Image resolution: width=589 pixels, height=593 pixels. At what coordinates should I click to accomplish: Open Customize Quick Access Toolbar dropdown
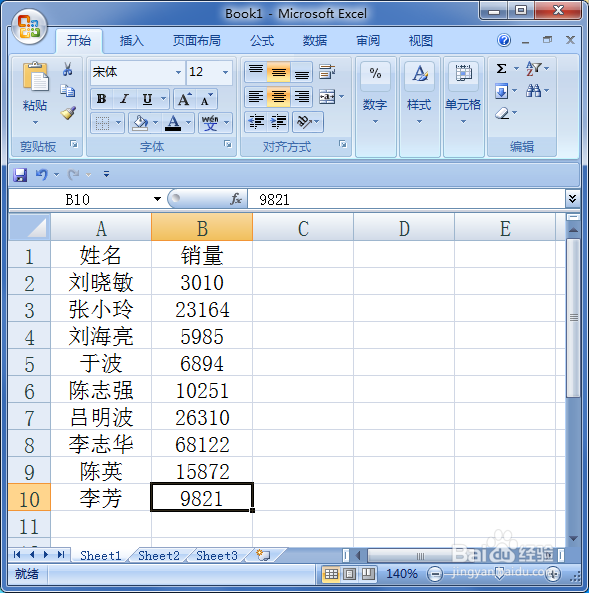106,174
